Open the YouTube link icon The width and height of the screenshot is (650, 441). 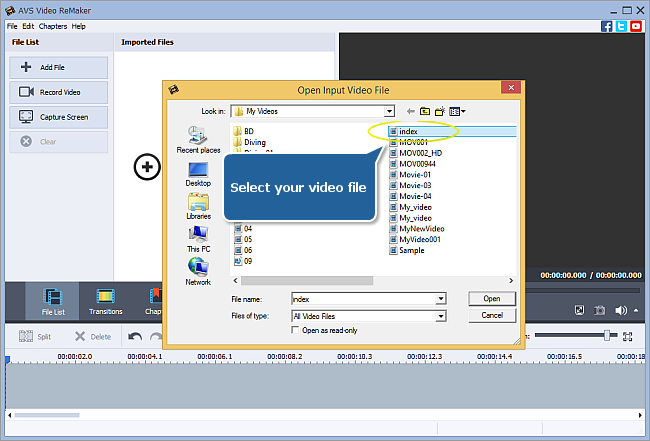636,27
